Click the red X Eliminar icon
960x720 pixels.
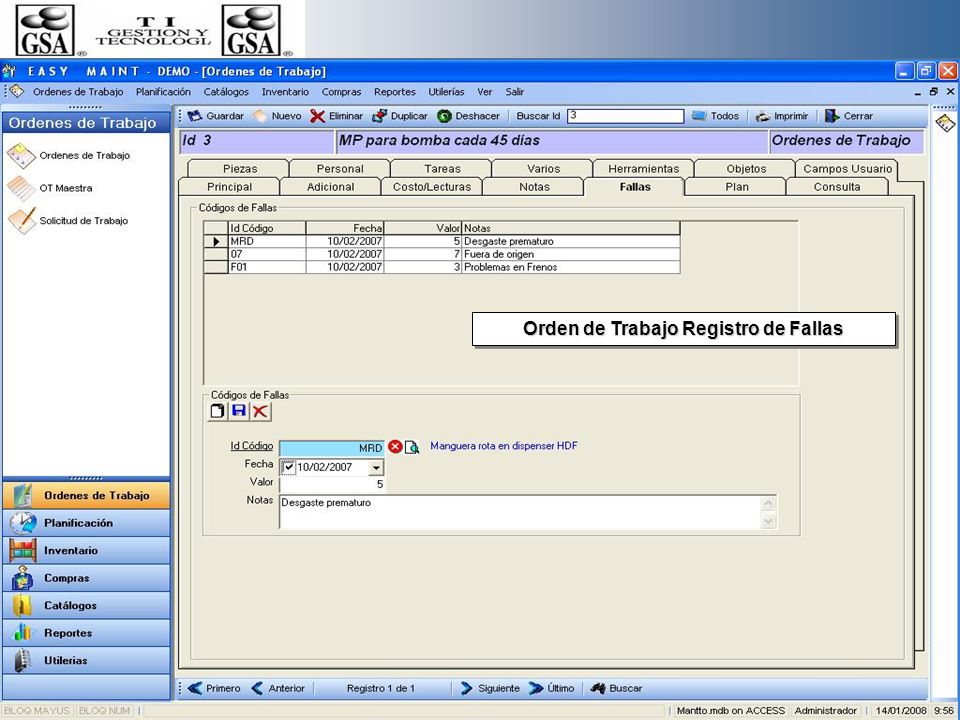[317, 116]
